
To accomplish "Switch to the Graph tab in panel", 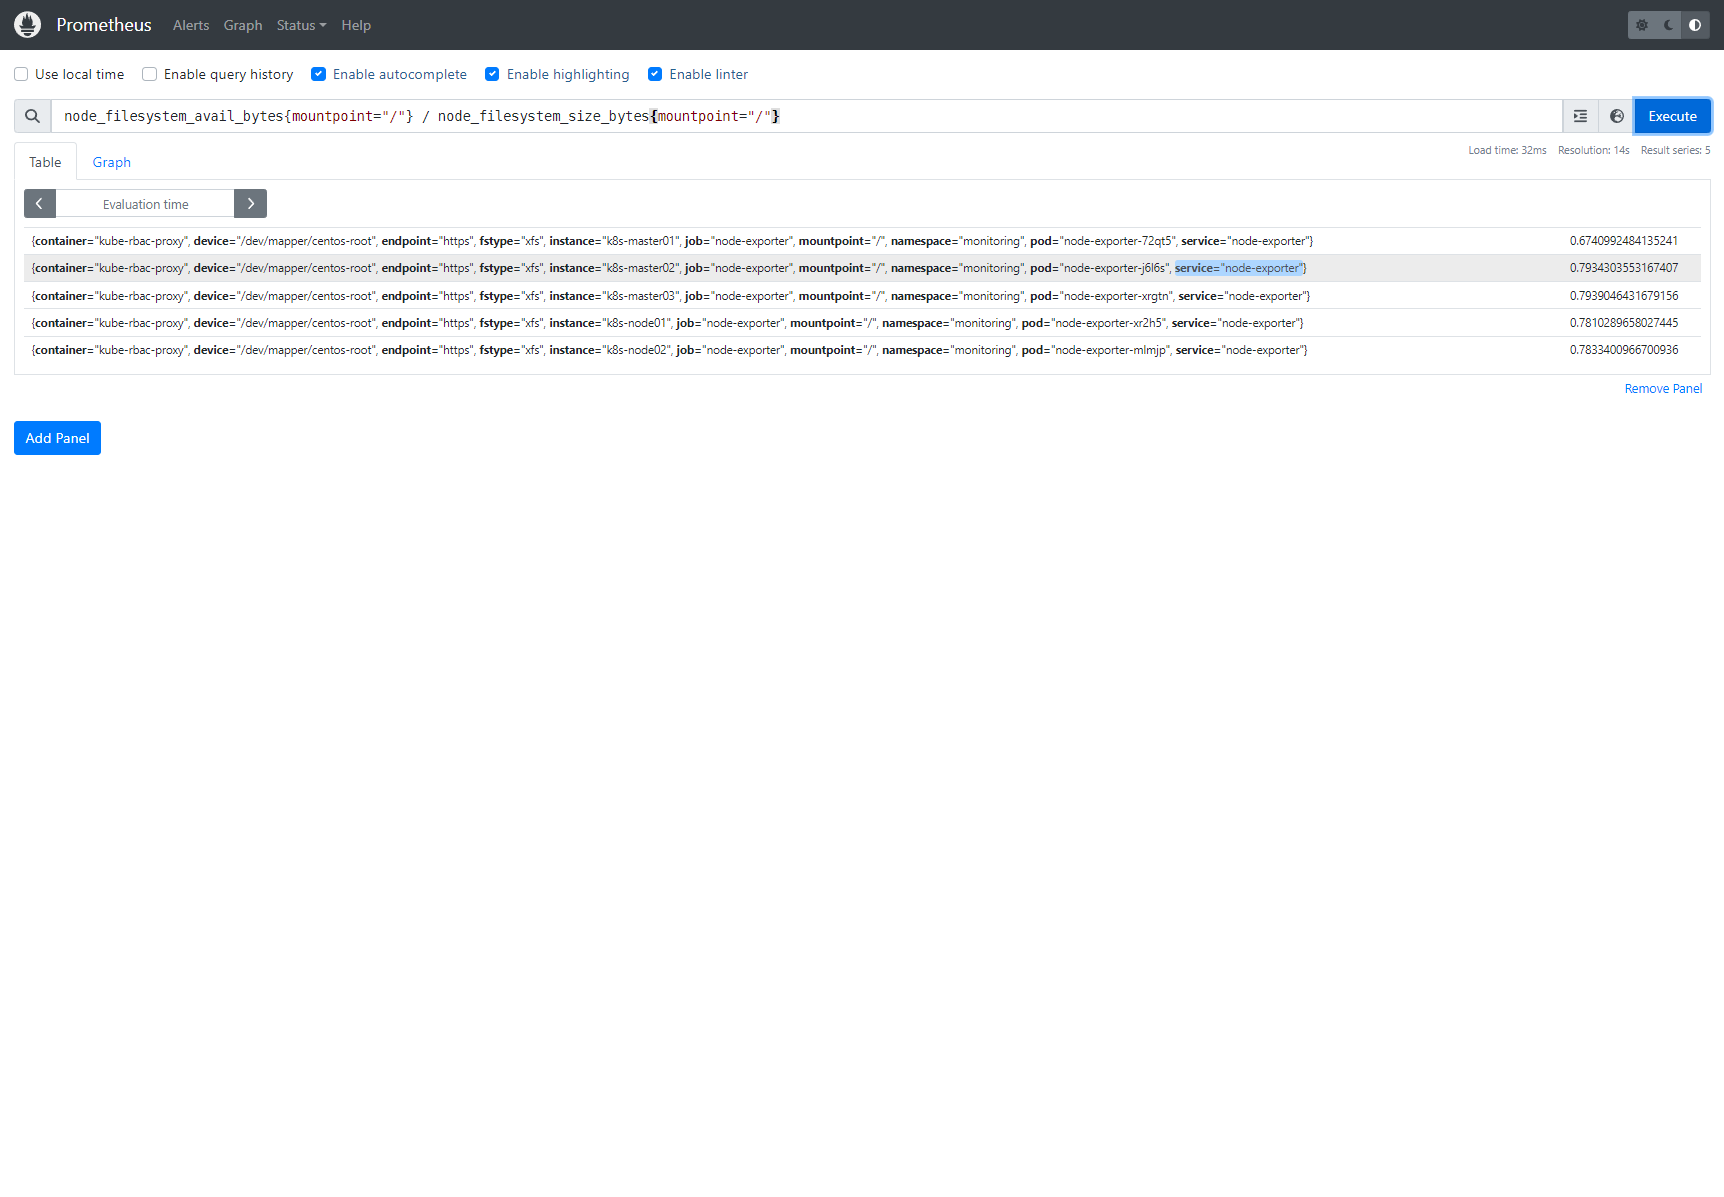I will coord(112,162).
